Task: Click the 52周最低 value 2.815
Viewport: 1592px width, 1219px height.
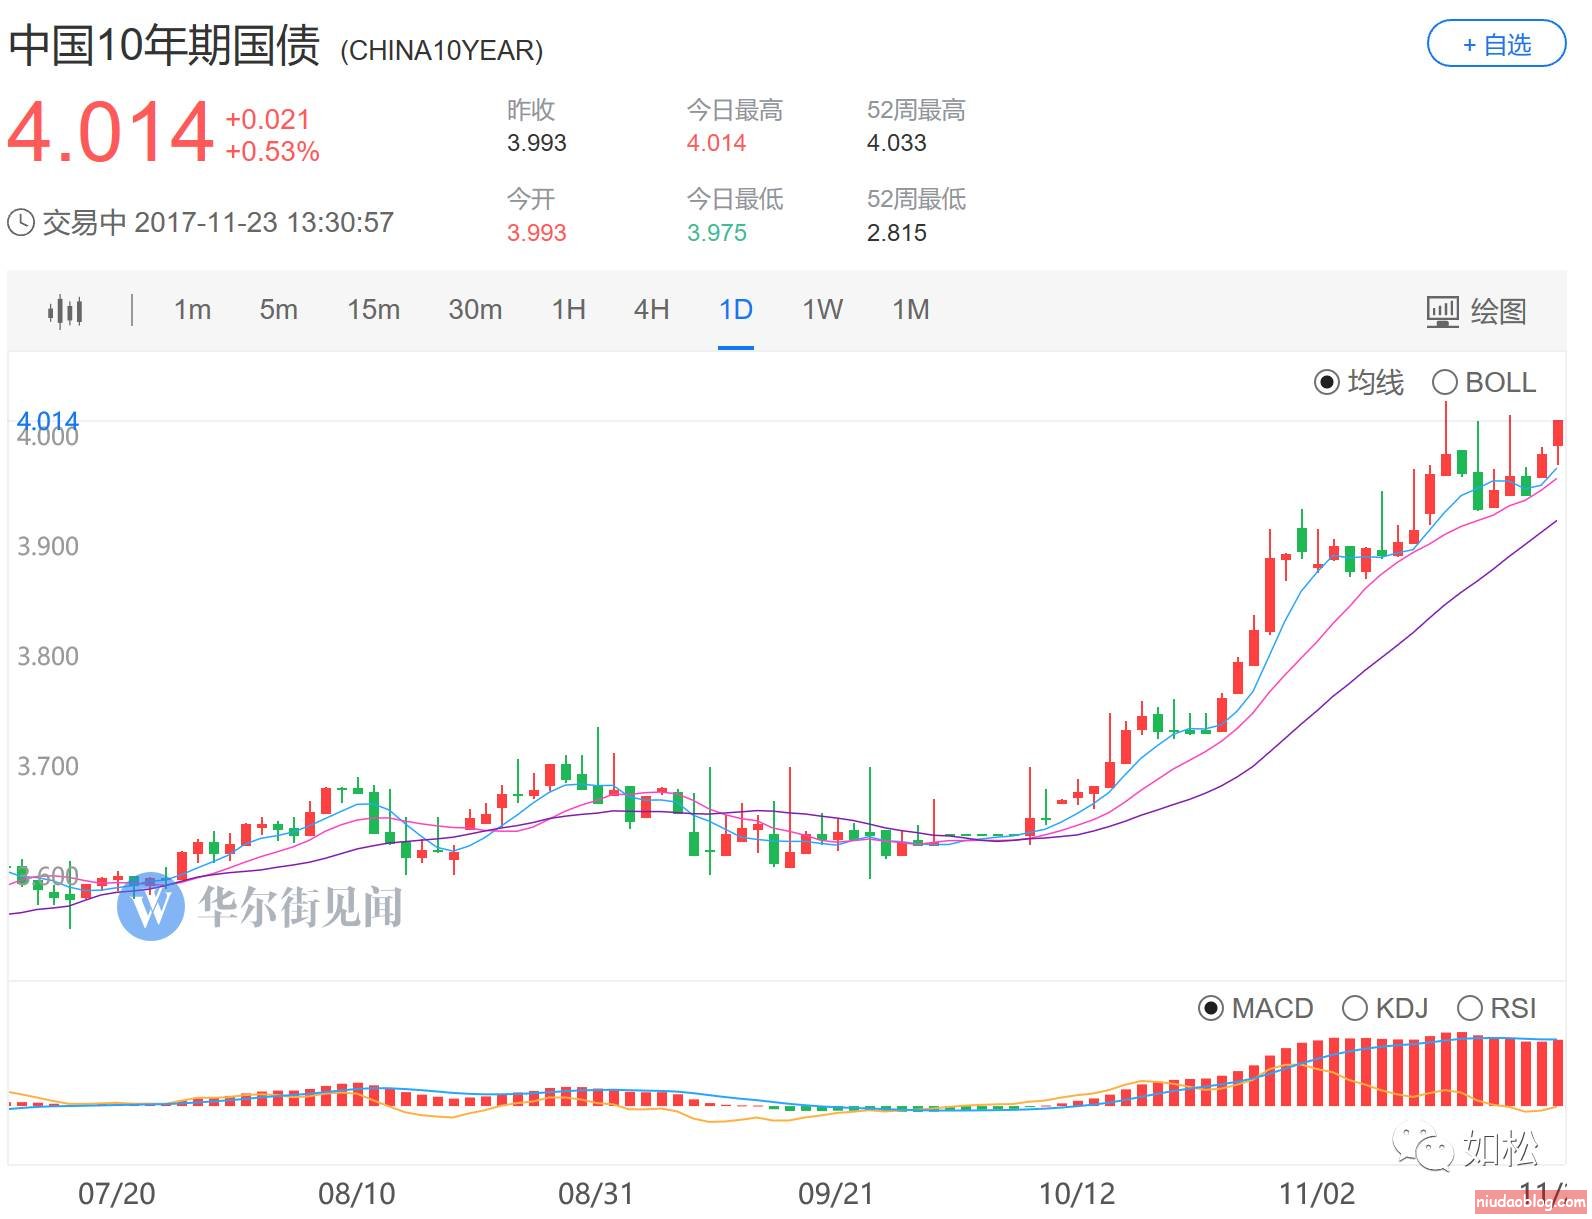Action: pos(896,233)
